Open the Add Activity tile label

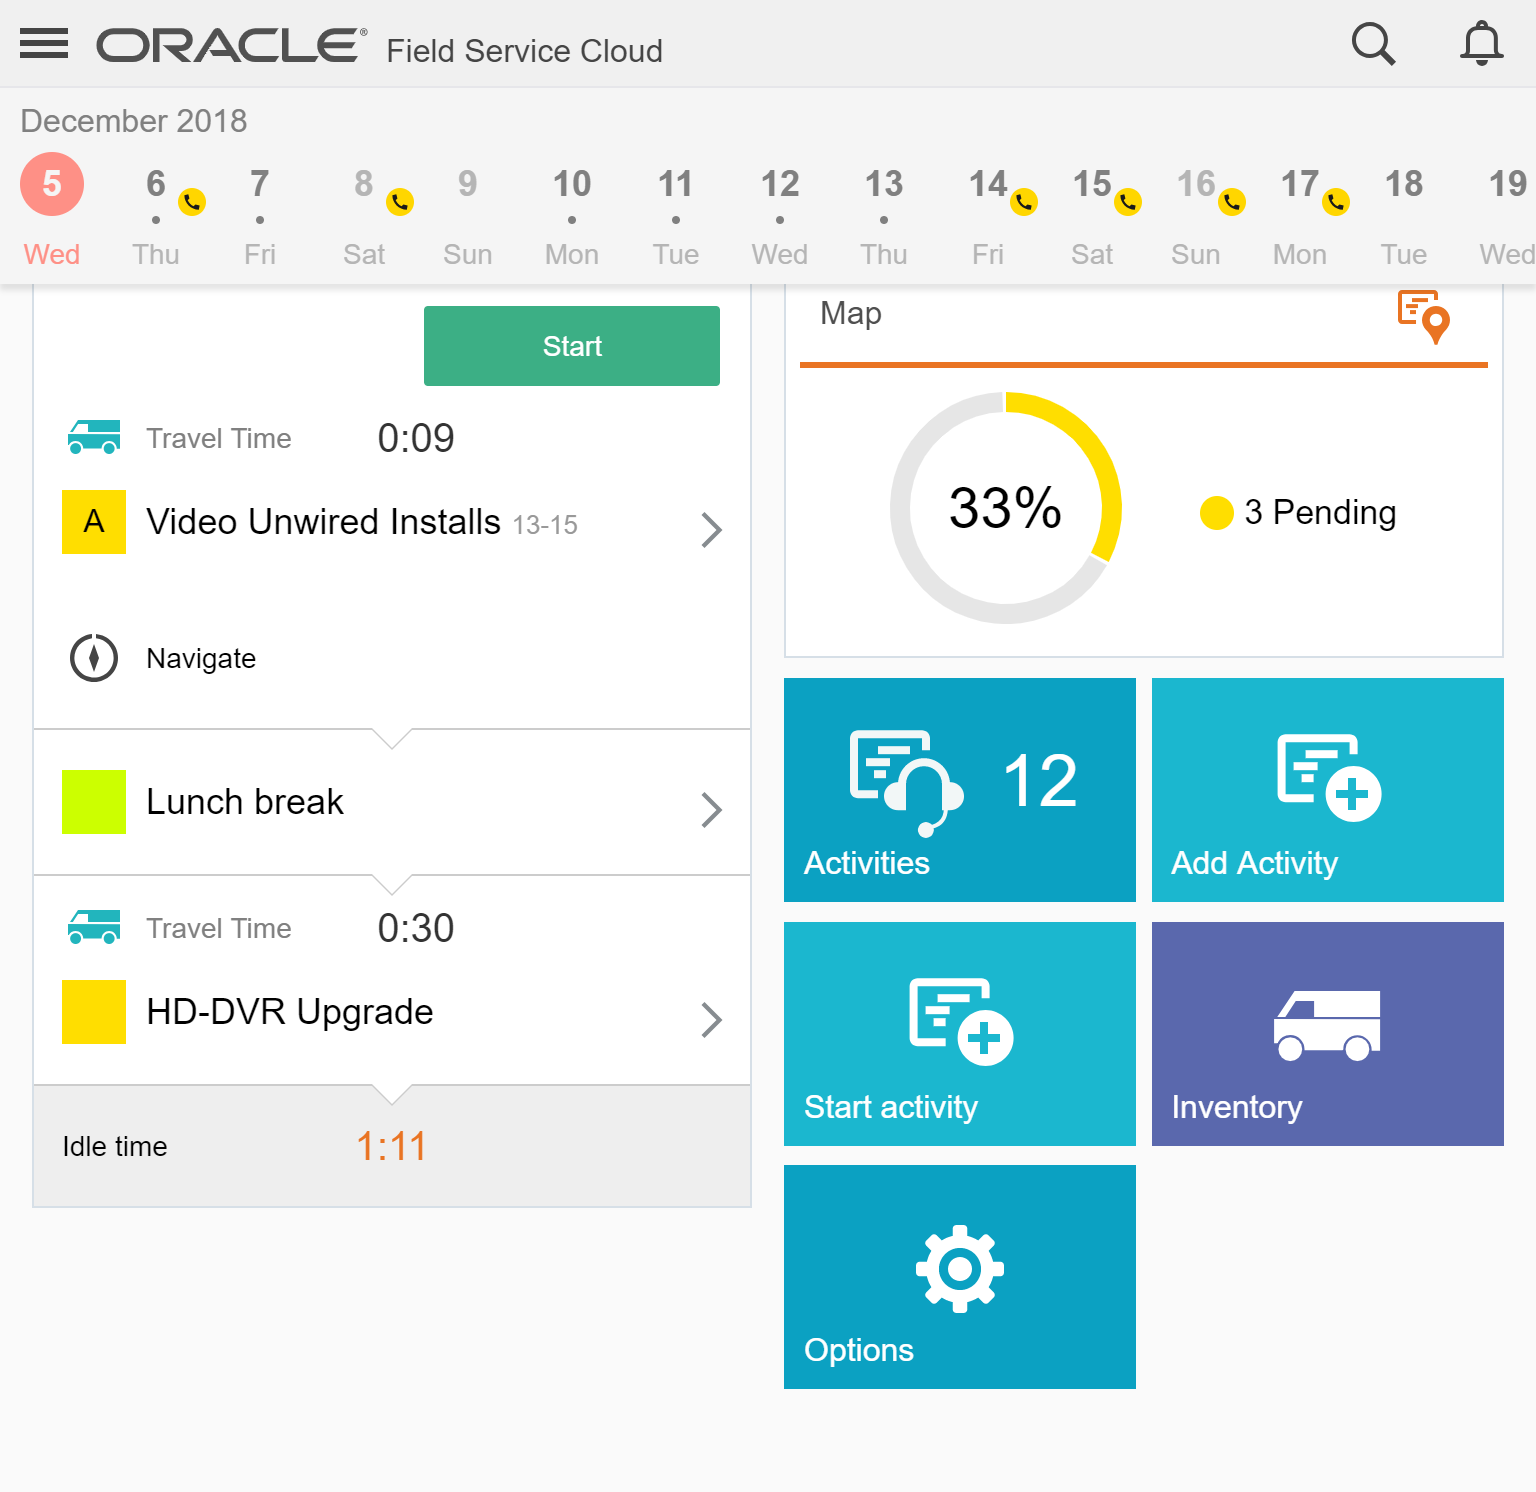click(1254, 863)
